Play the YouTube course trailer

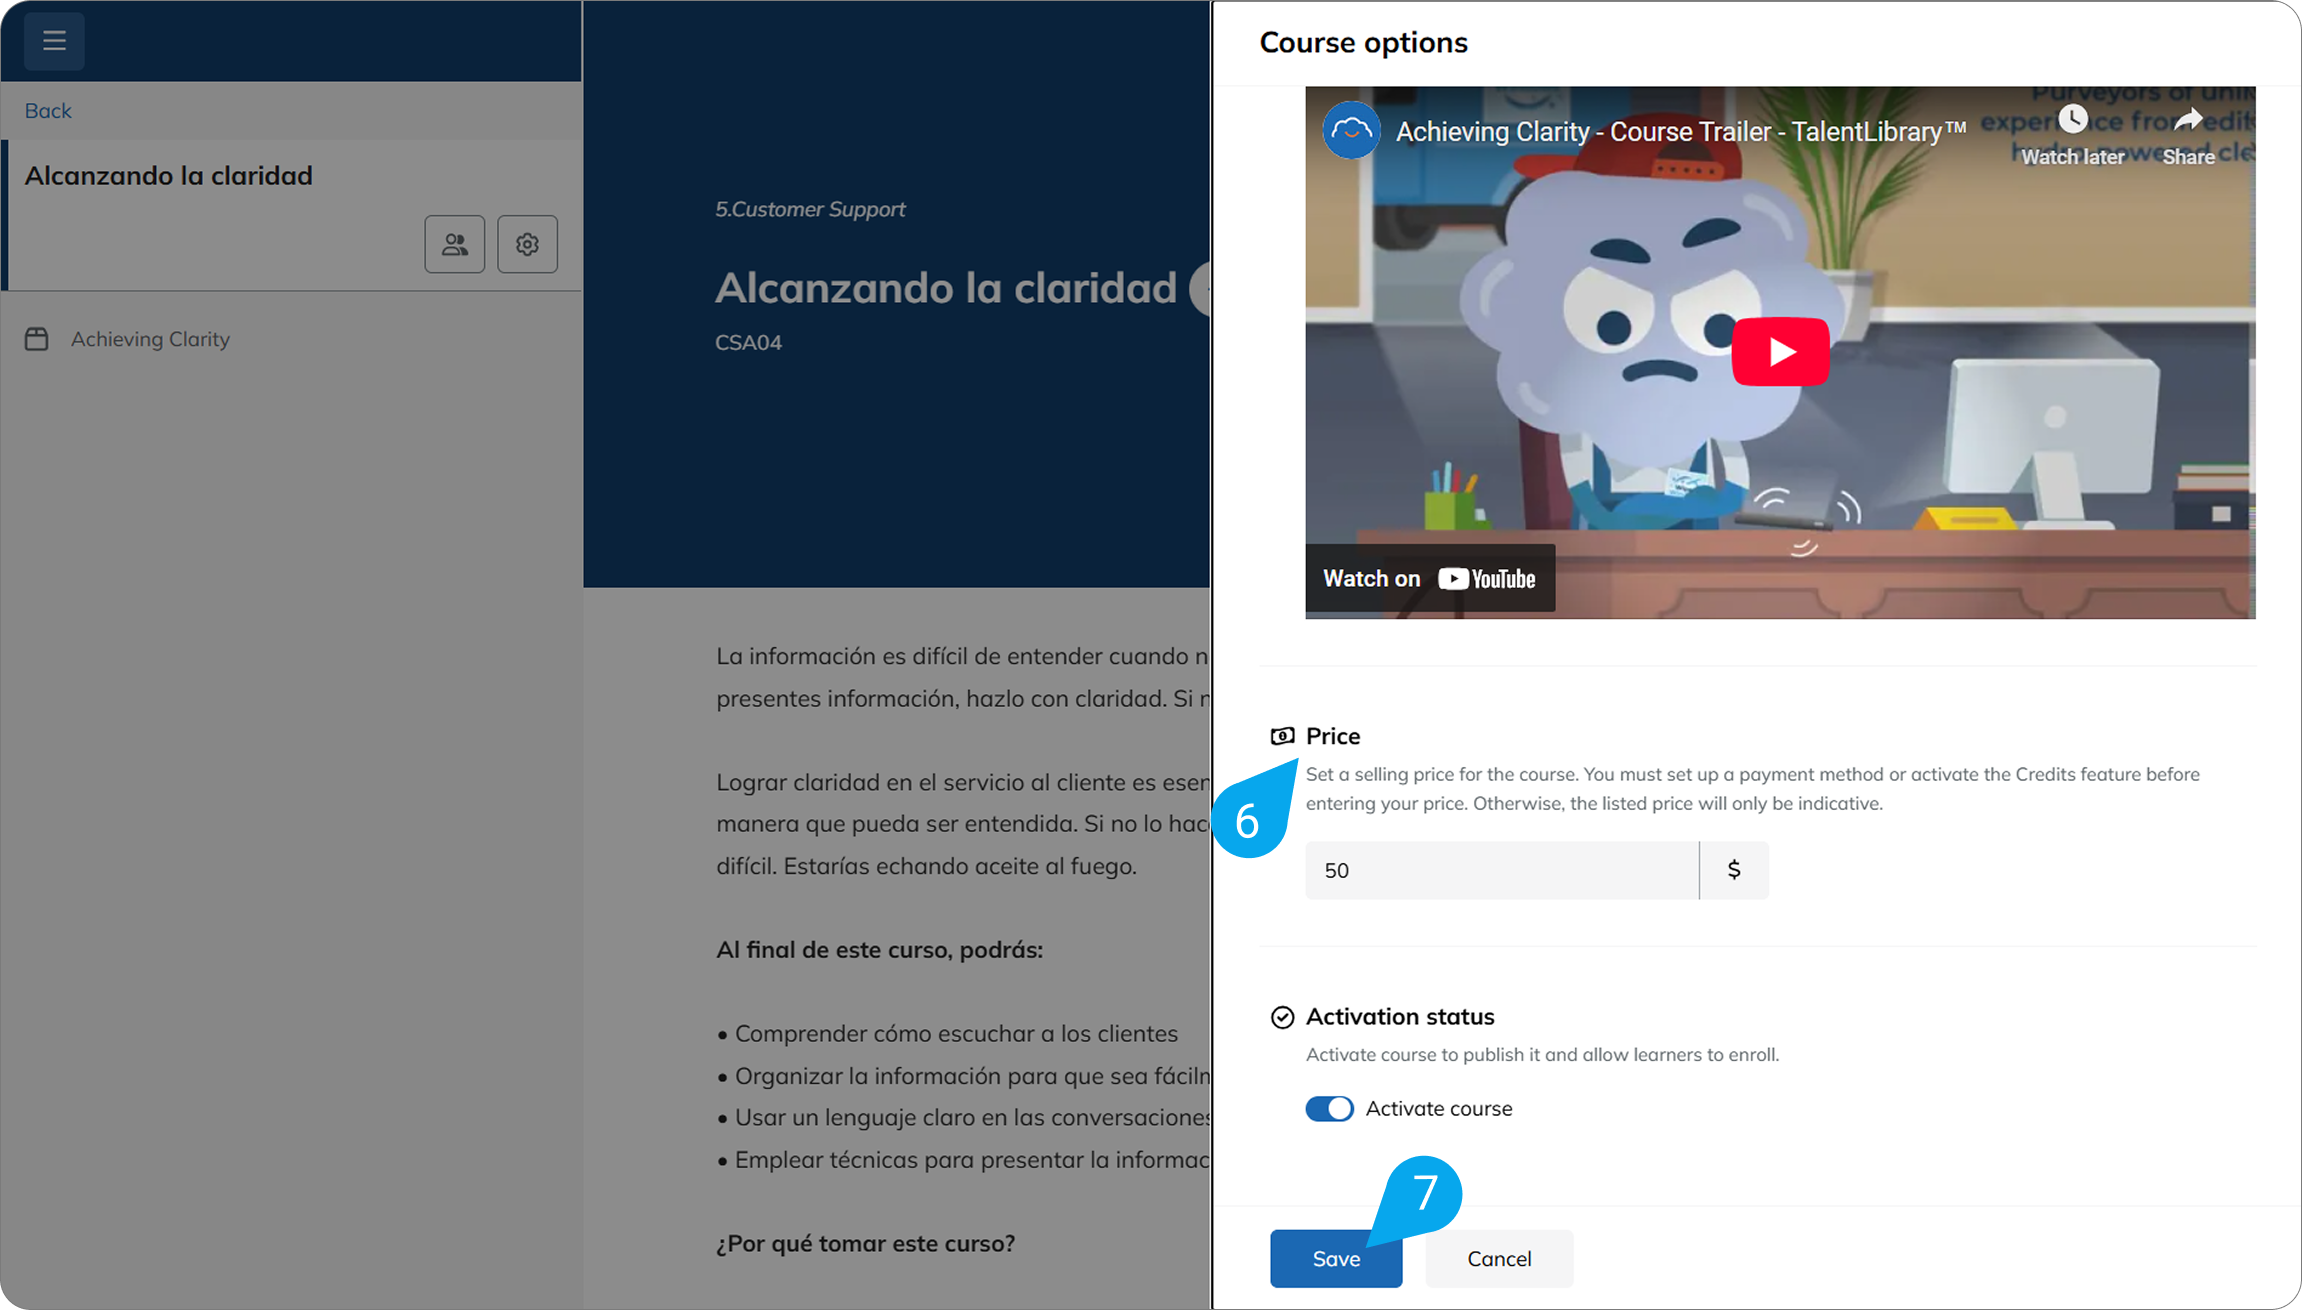1781,352
